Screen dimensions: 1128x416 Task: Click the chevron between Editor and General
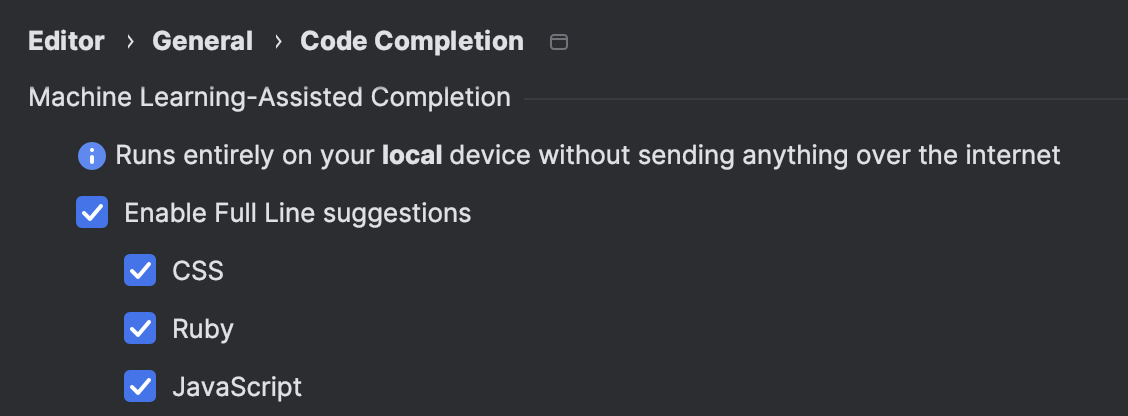pos(129,42)
